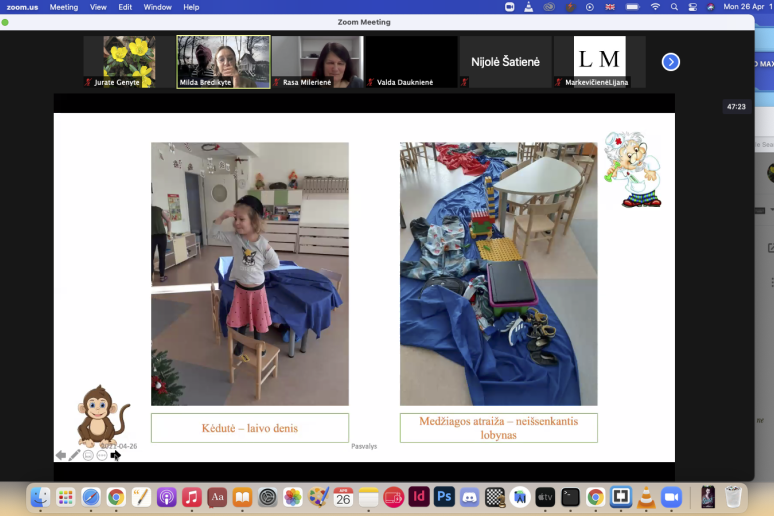Open System Preferences from the dock
The height and width of the screenshot is (516, 774).
point(268,497)
